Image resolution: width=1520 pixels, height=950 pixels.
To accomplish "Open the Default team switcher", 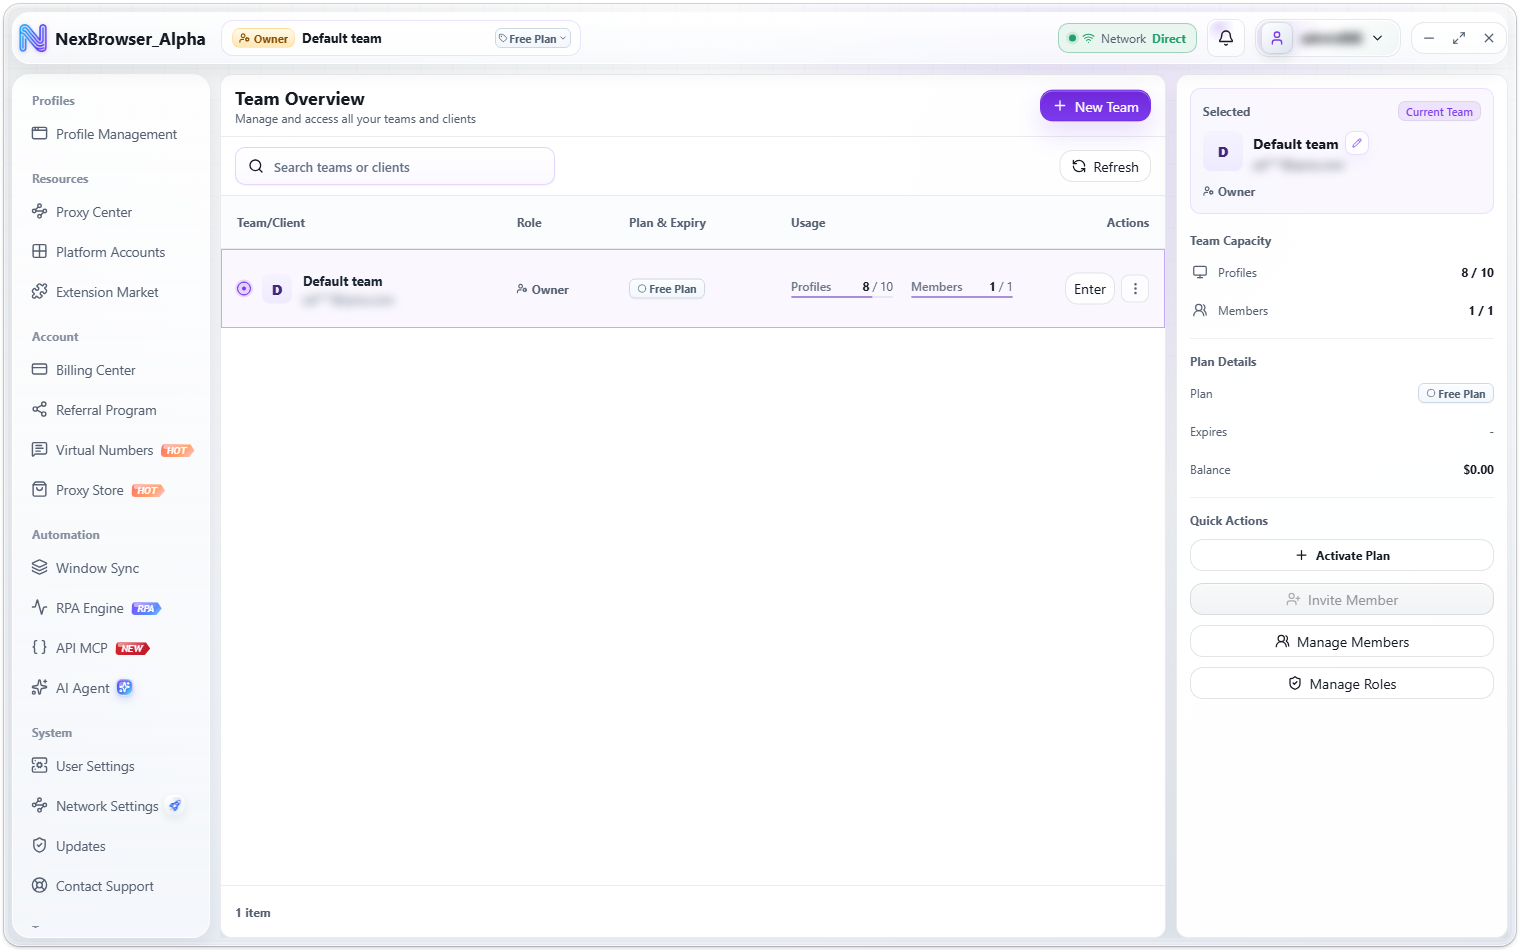I will (x=400, y=39).
